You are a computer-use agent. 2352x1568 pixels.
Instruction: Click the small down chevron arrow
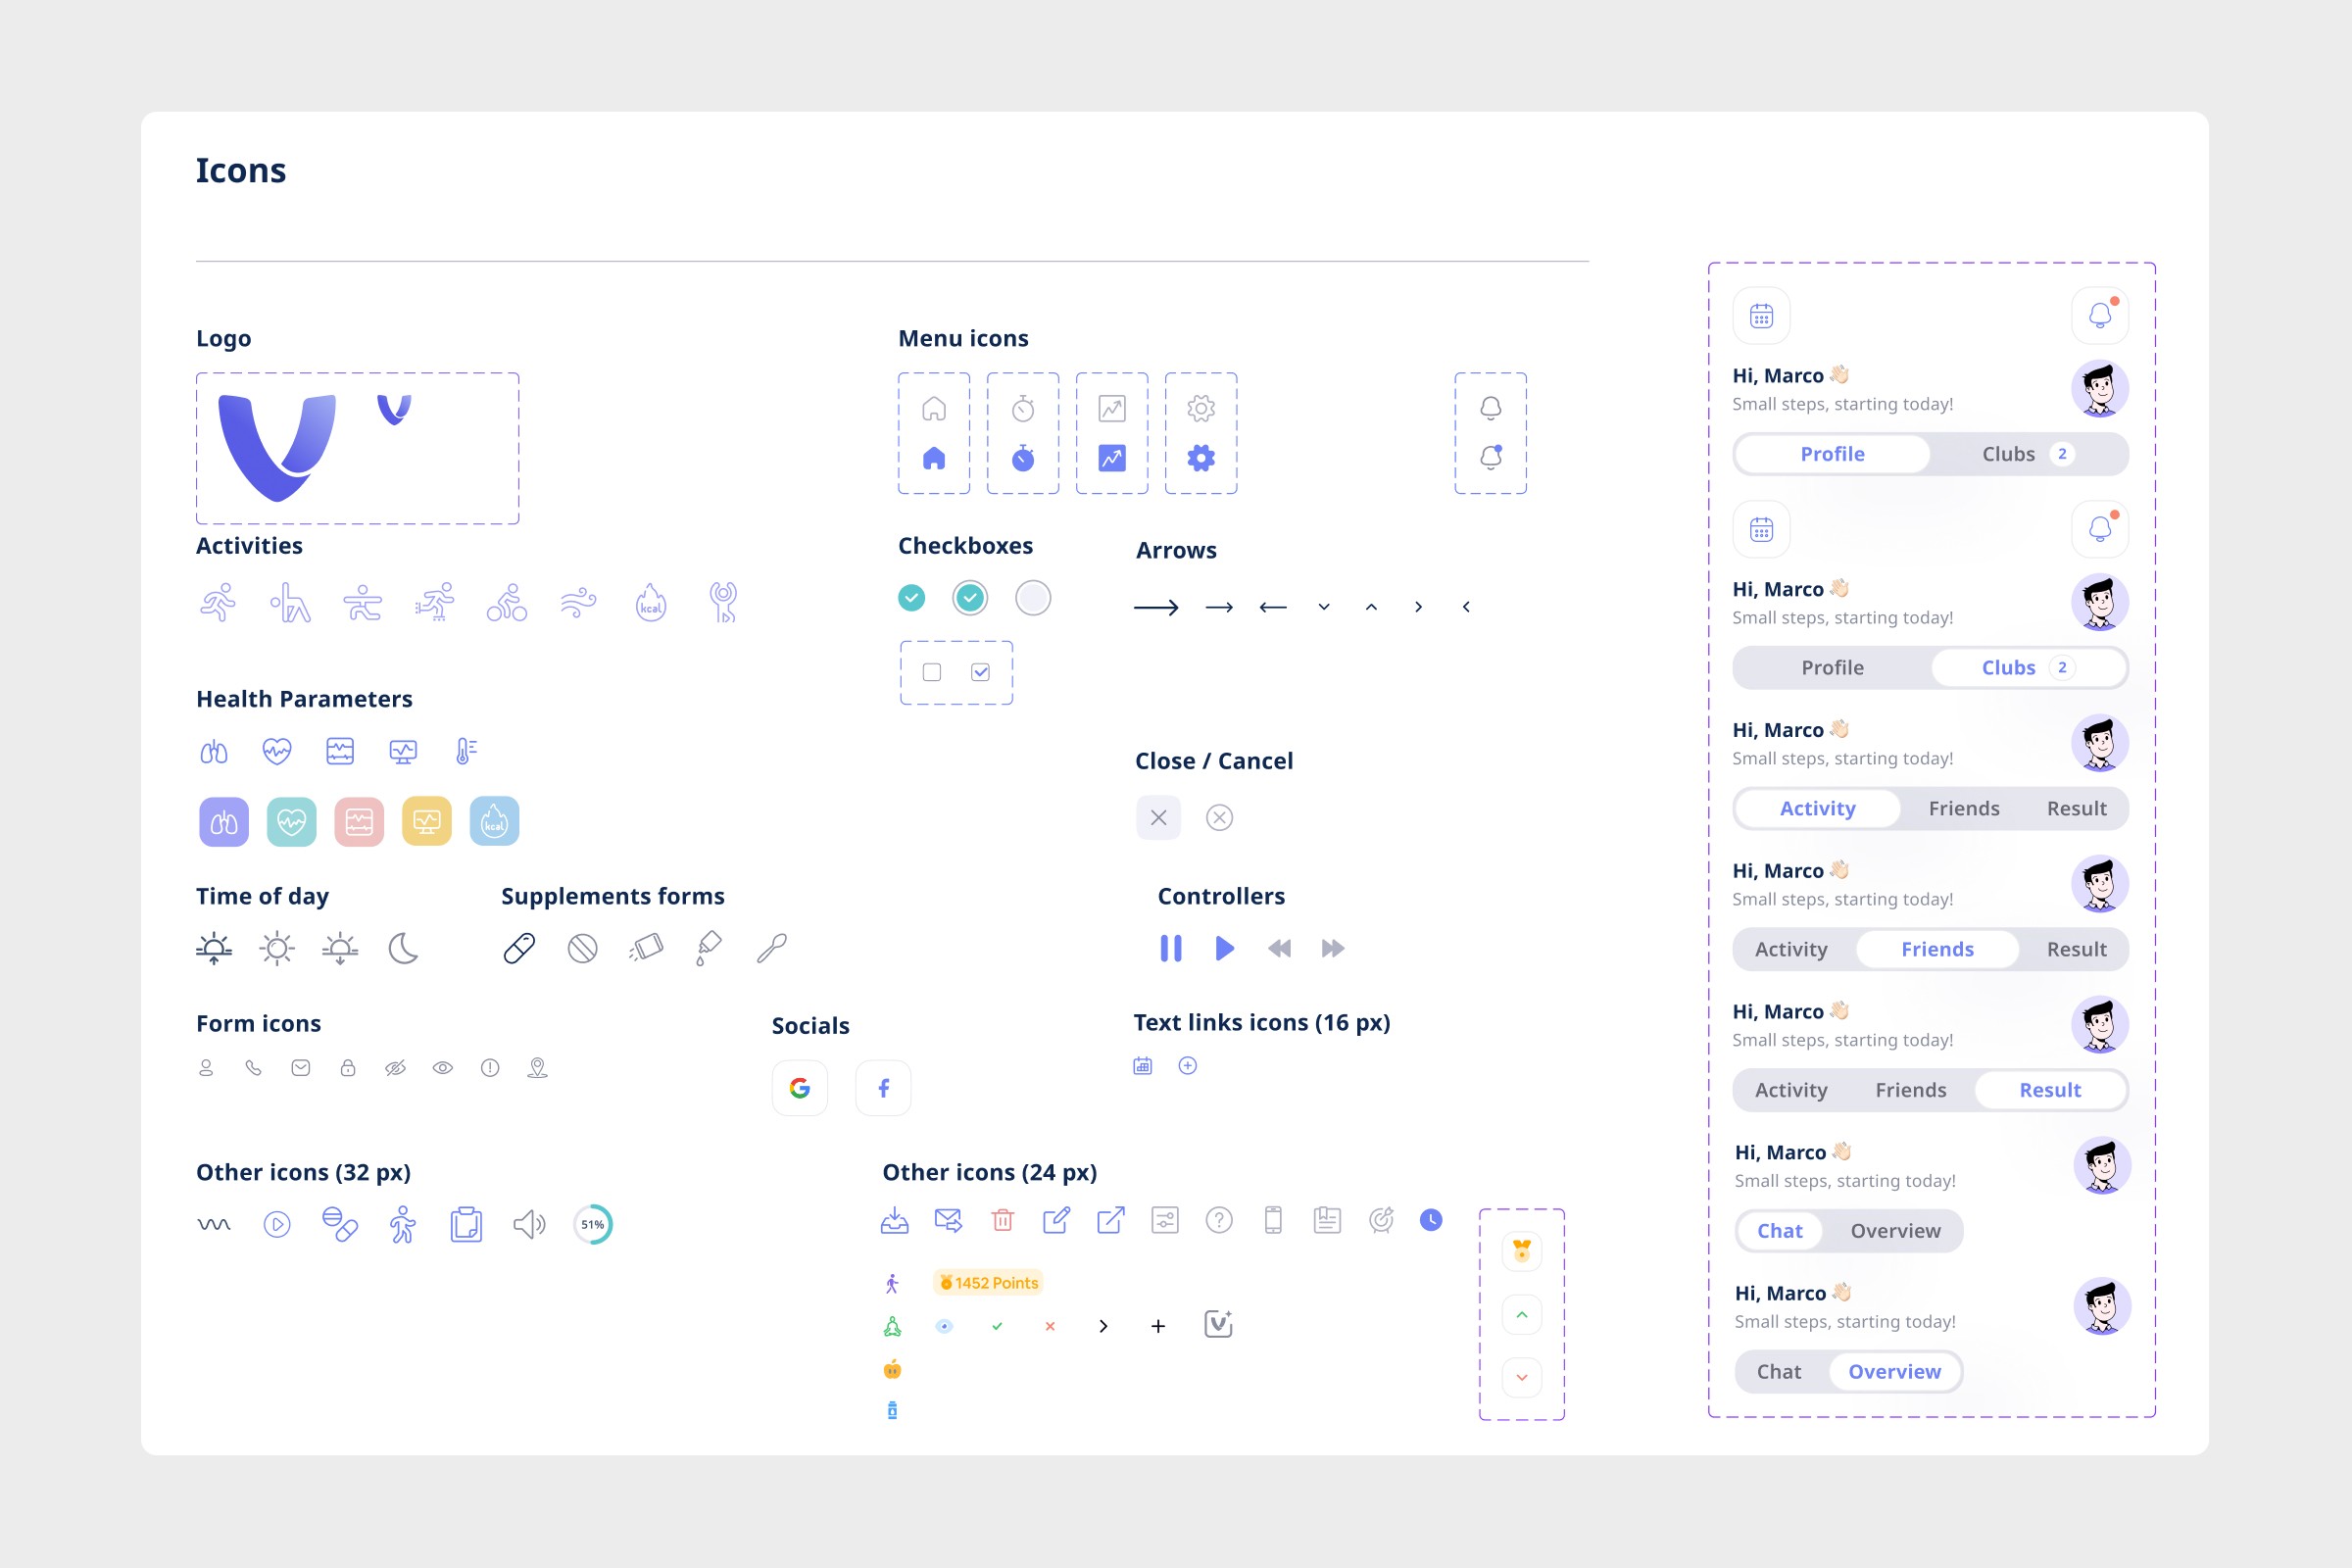(1323, 607)
